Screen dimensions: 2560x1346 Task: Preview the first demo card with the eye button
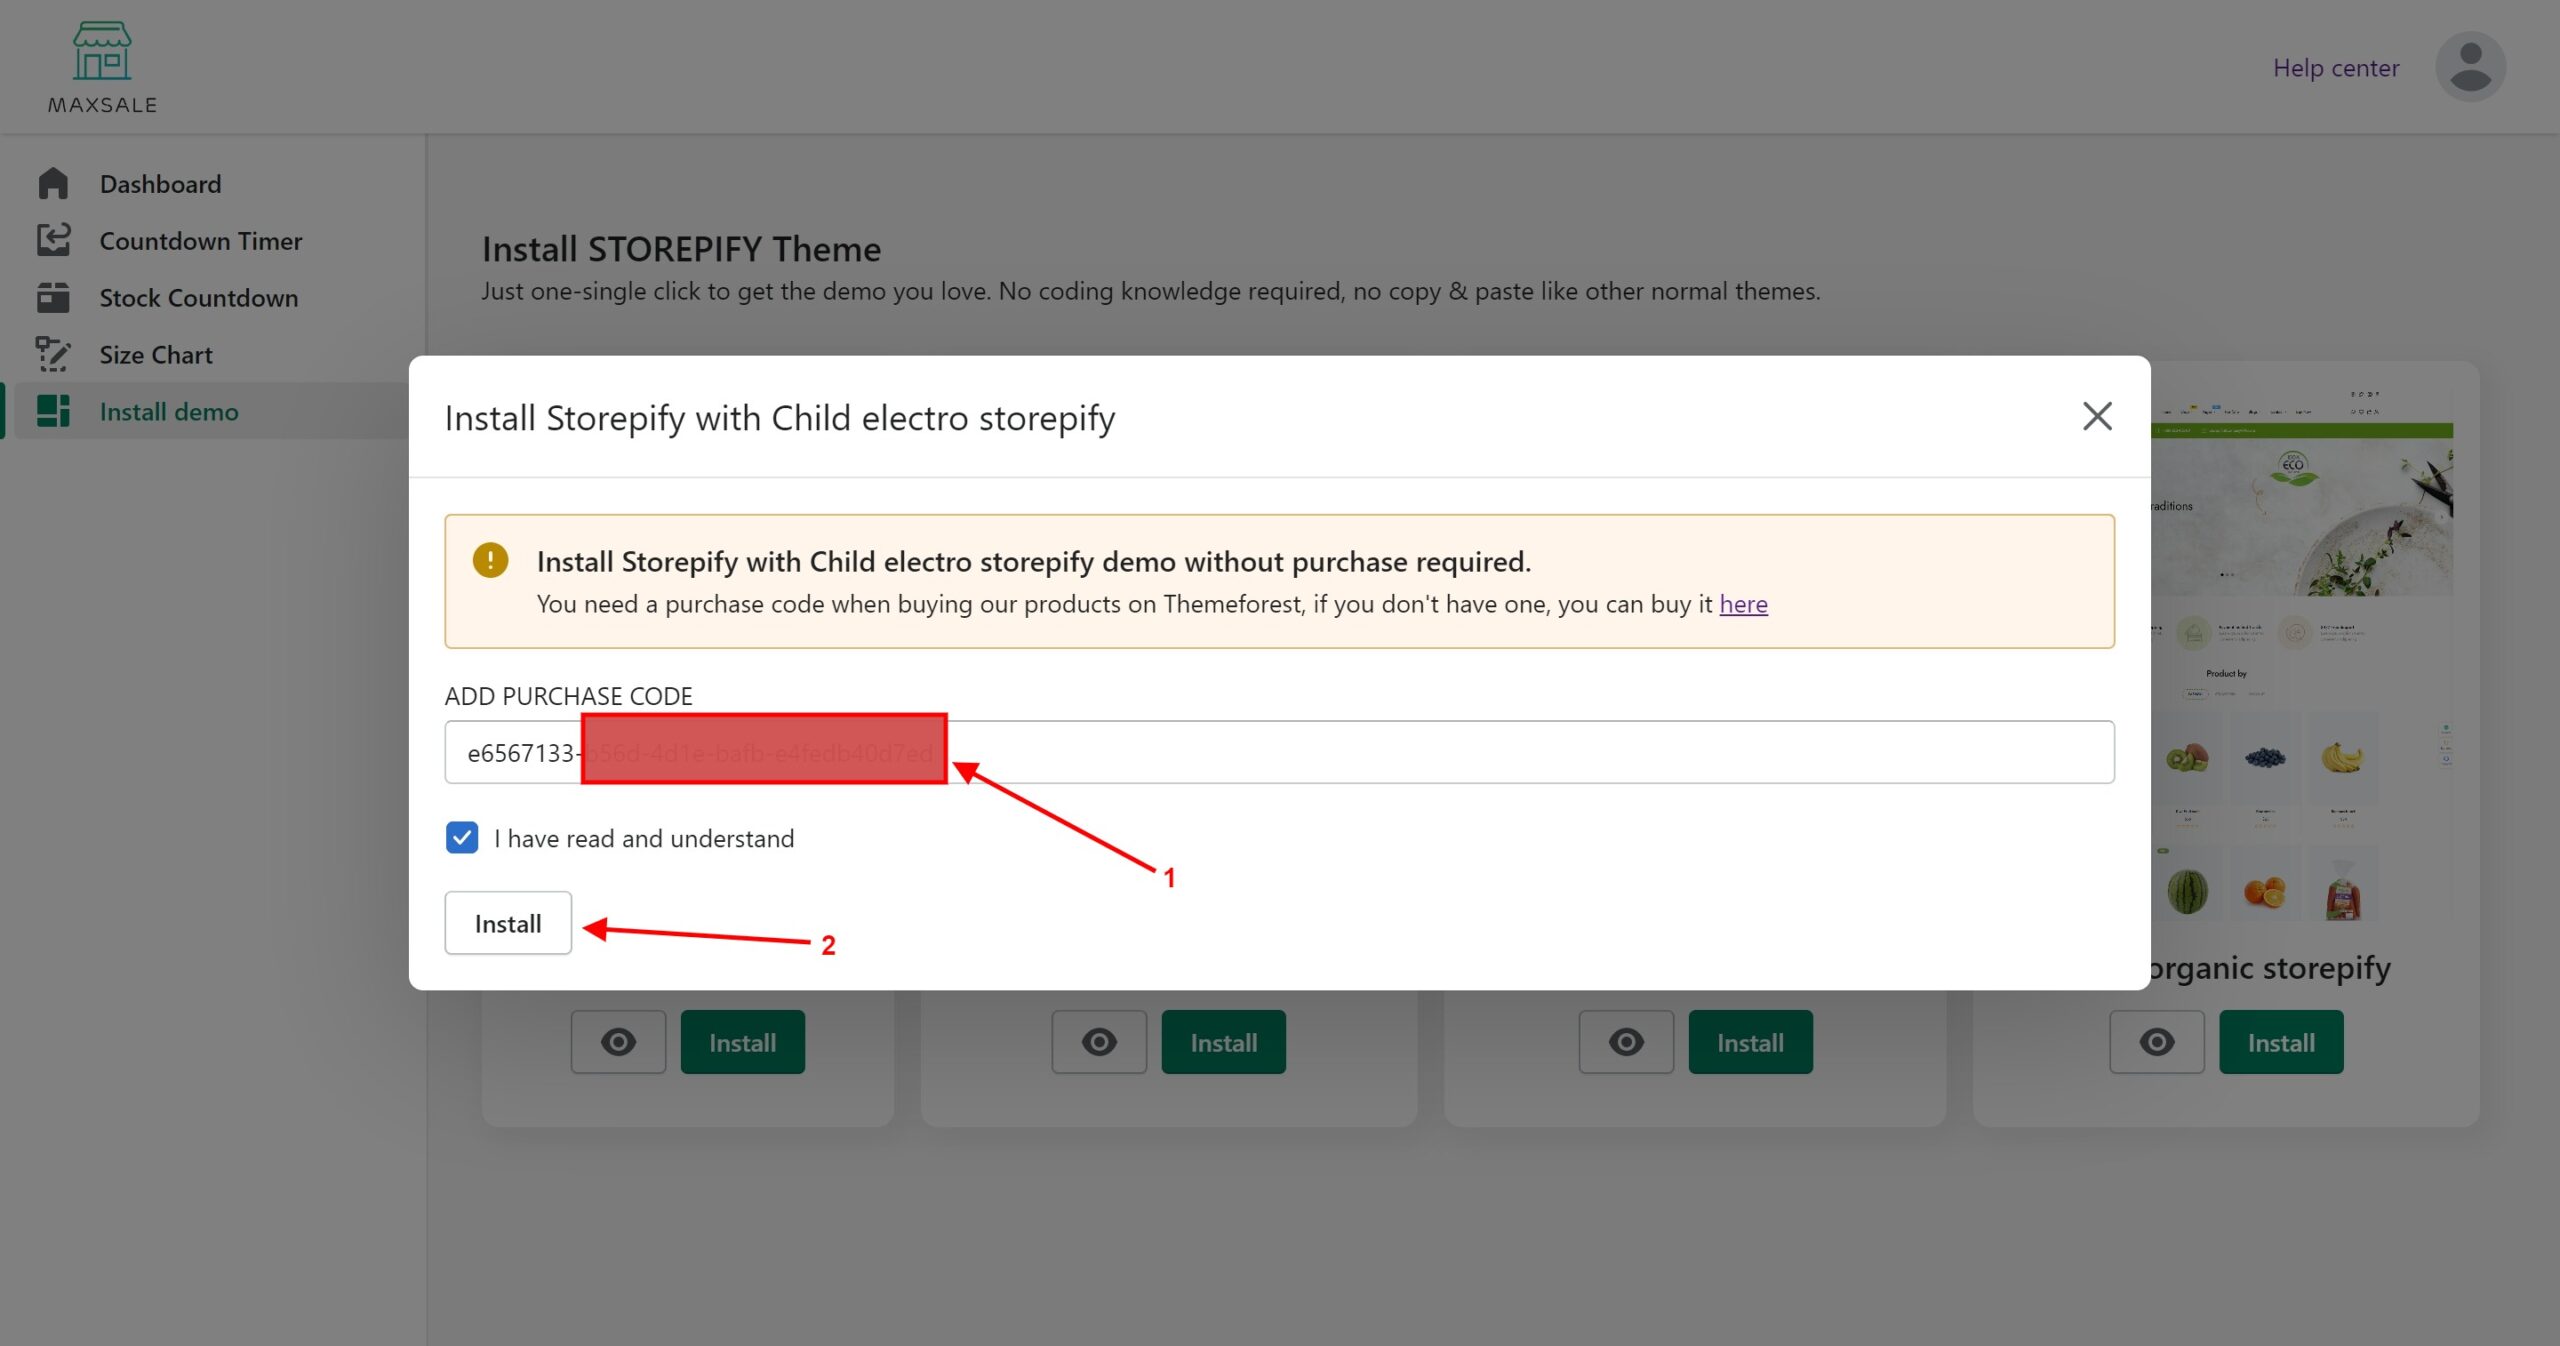(618, 1042)
